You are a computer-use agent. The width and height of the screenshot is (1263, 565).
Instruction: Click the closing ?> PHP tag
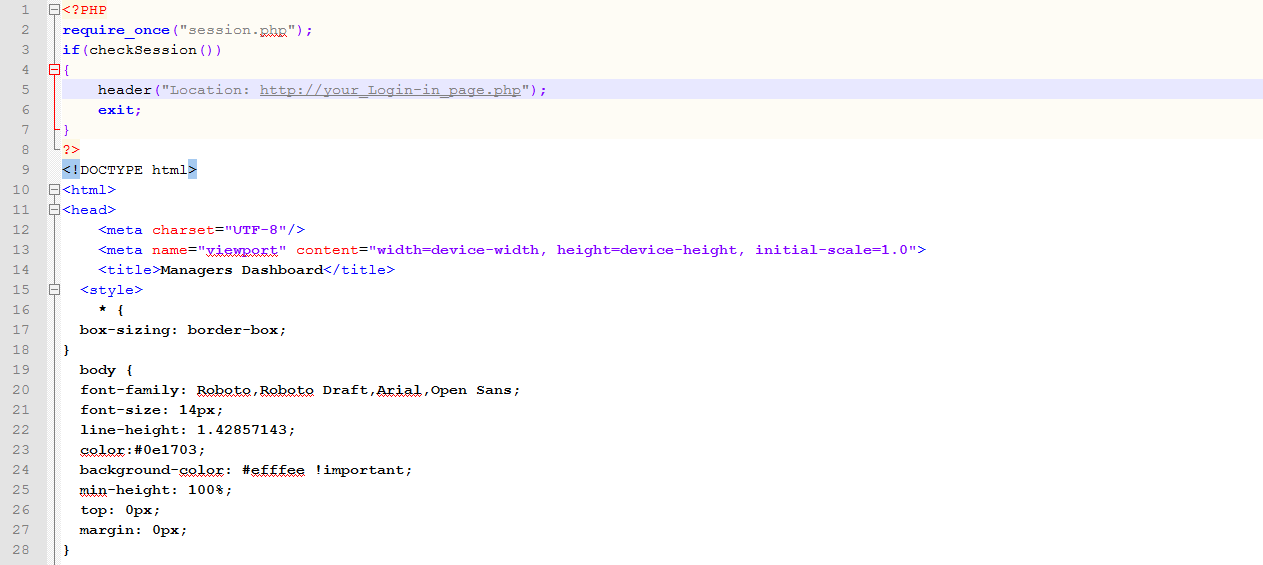[x=71, y=150]
